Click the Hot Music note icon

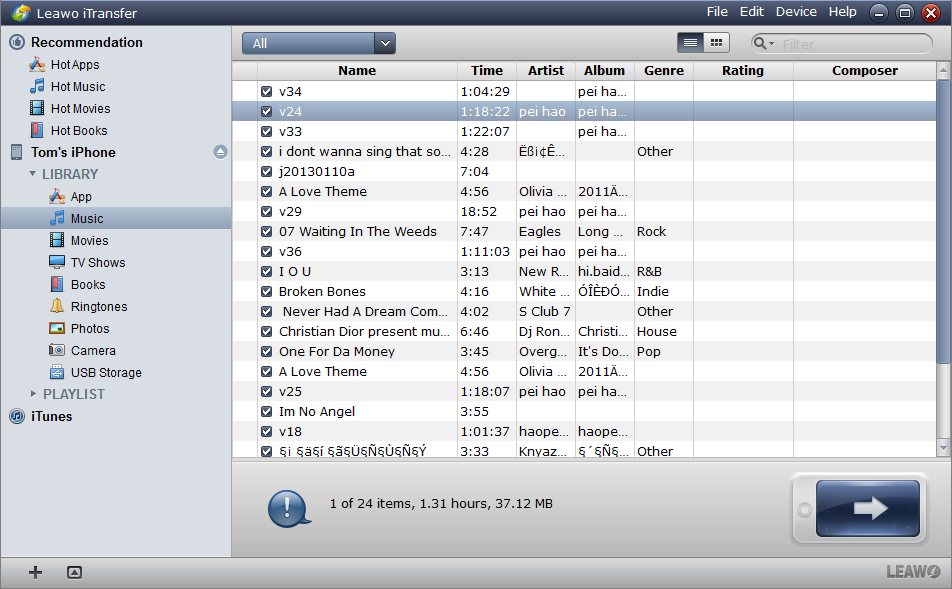click(x=37, y=86)
